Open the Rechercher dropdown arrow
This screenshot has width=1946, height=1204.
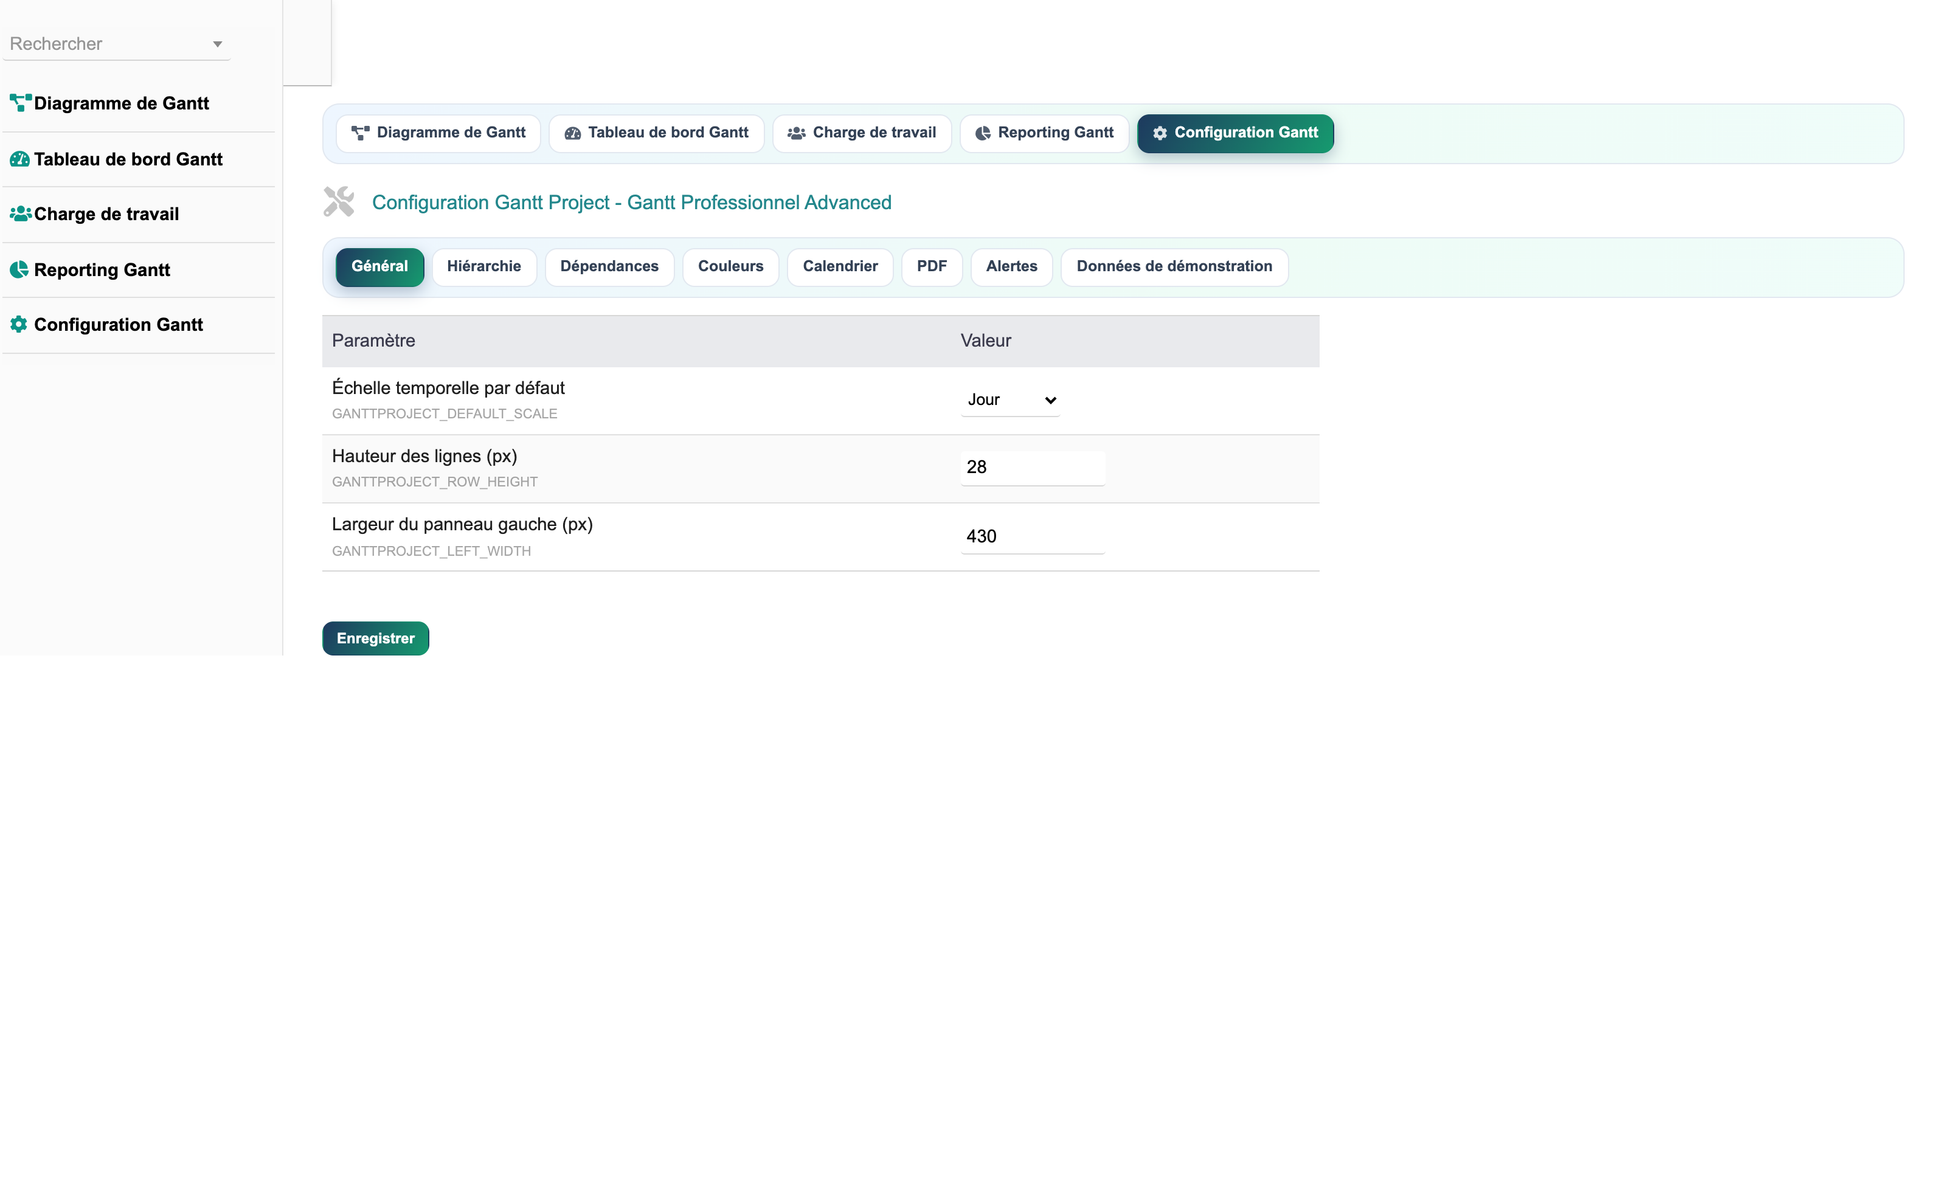(217, 44)
